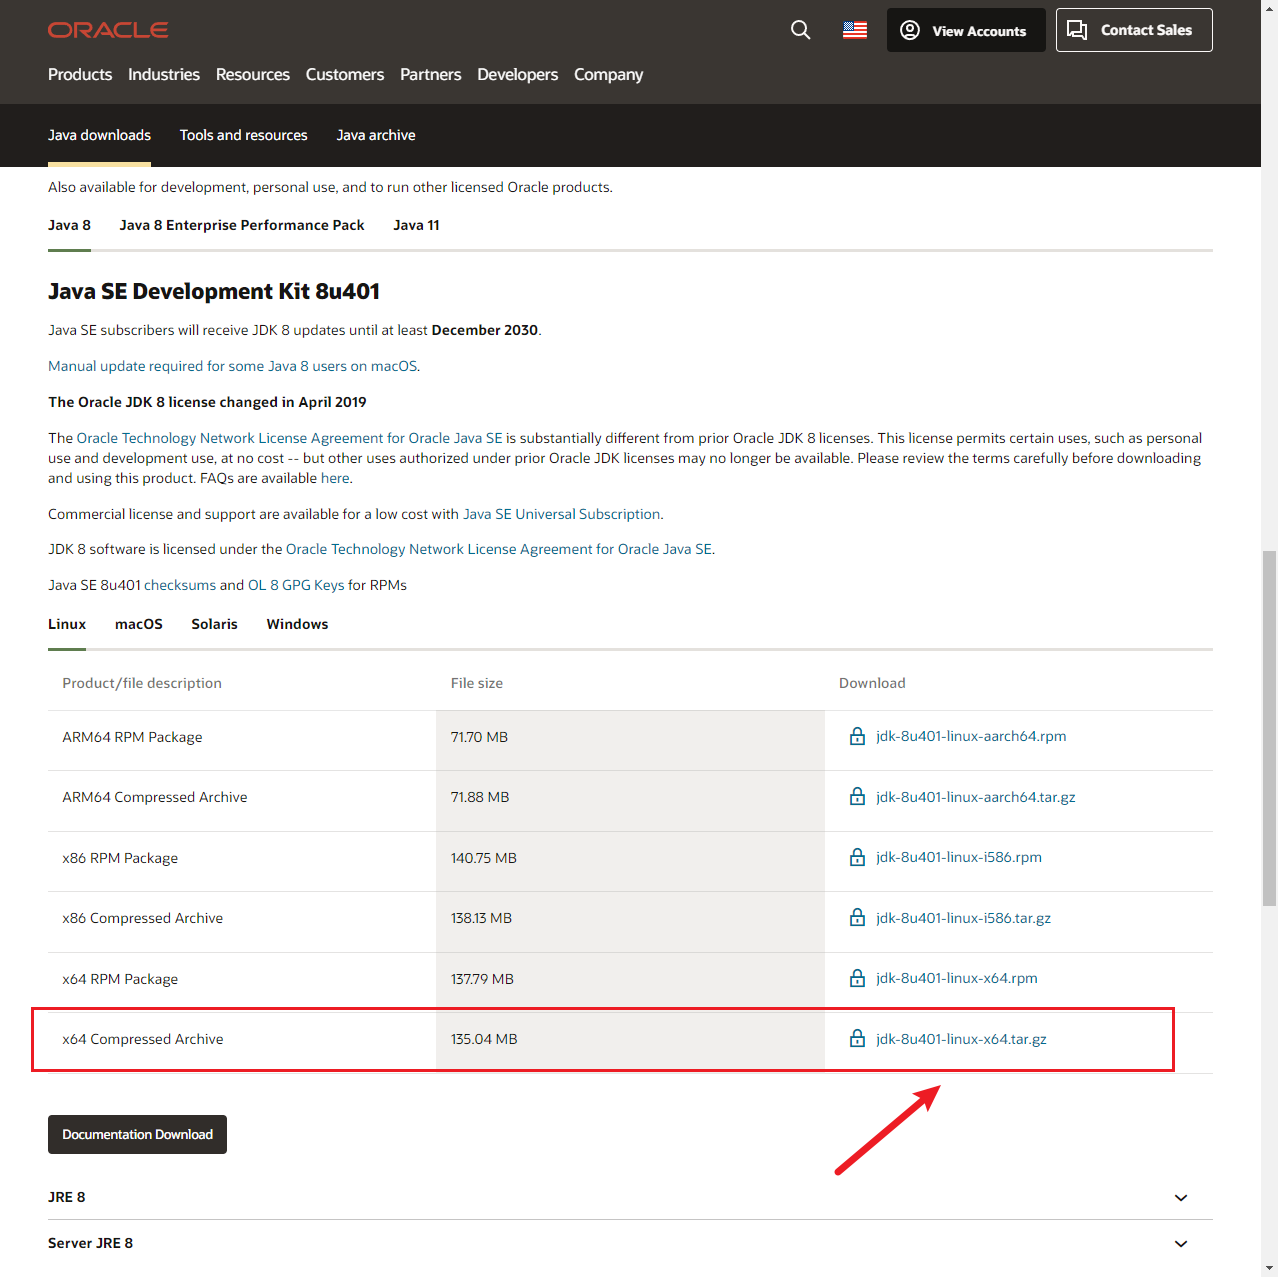Switch to the macOS platform tab

pyautogui.click(x=139, y=624)
